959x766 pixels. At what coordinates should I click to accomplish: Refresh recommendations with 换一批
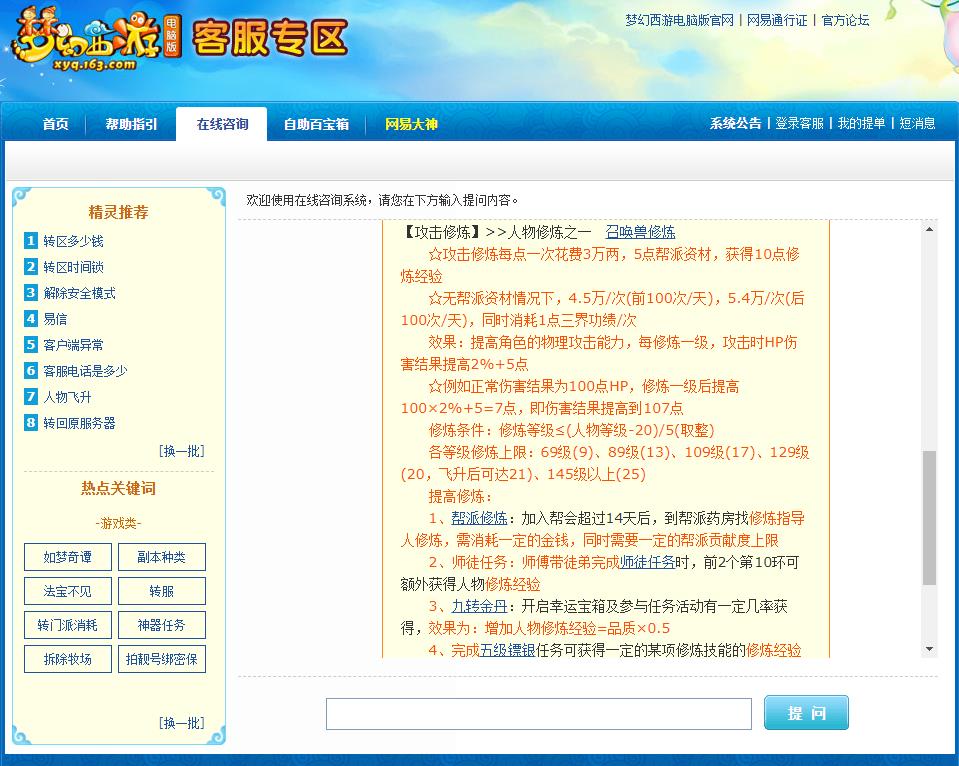180,450
